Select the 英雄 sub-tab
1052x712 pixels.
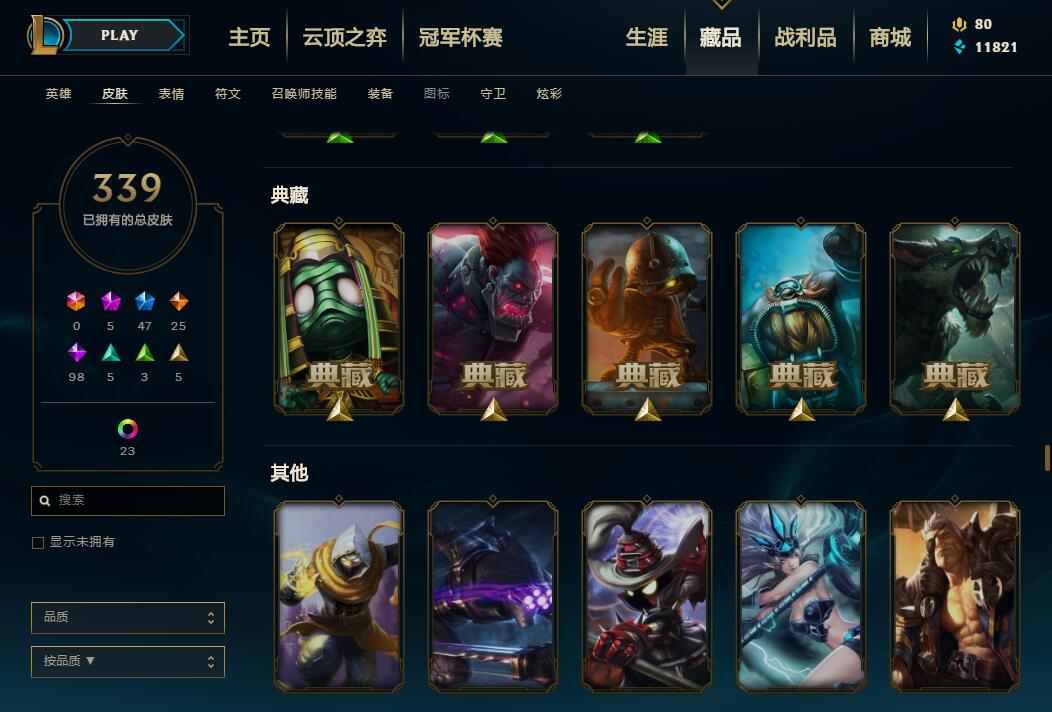coord(58,94)
